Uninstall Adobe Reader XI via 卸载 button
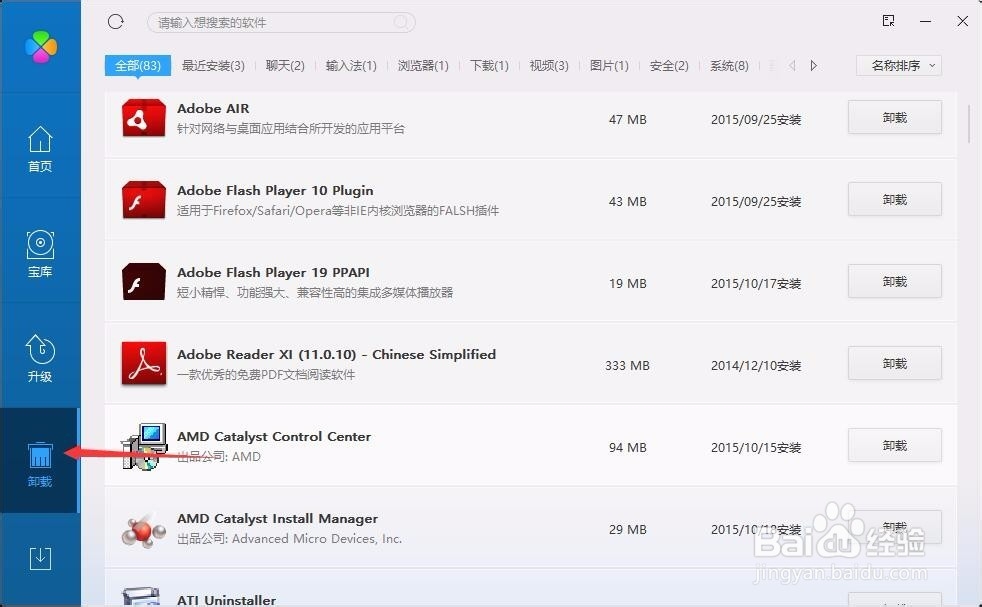 [895, 363]
